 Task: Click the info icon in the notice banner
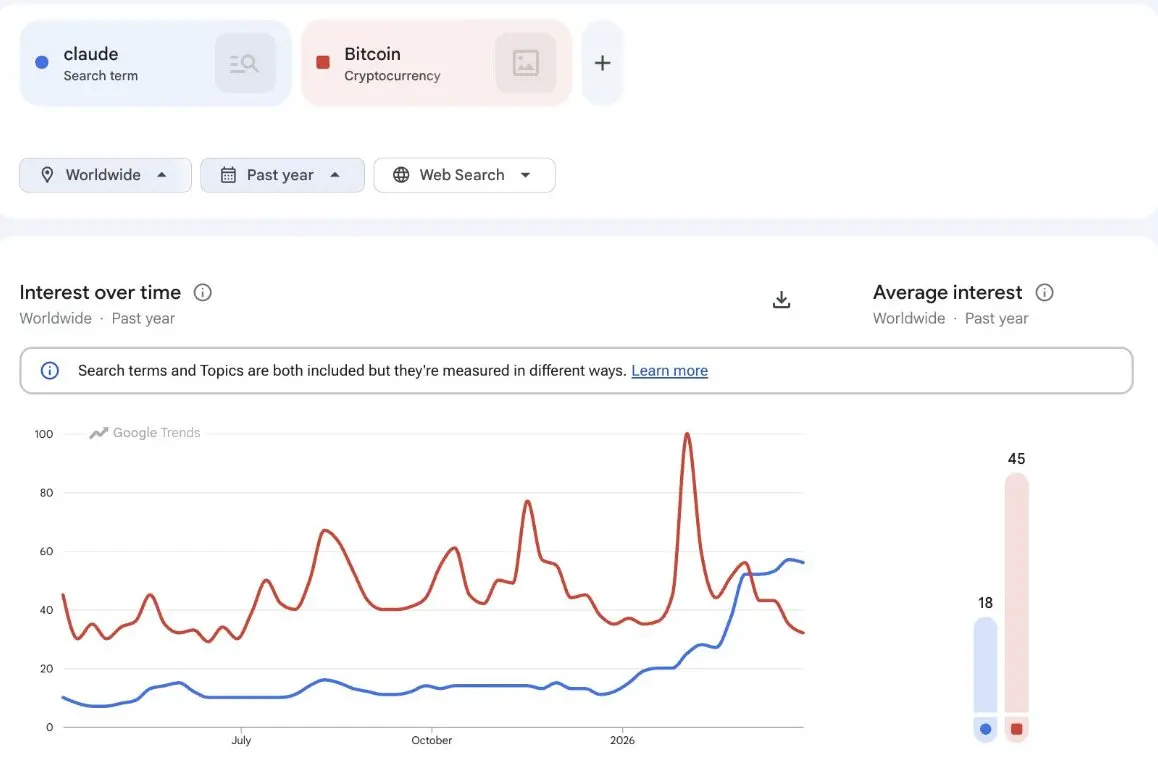tap(49, 371)
